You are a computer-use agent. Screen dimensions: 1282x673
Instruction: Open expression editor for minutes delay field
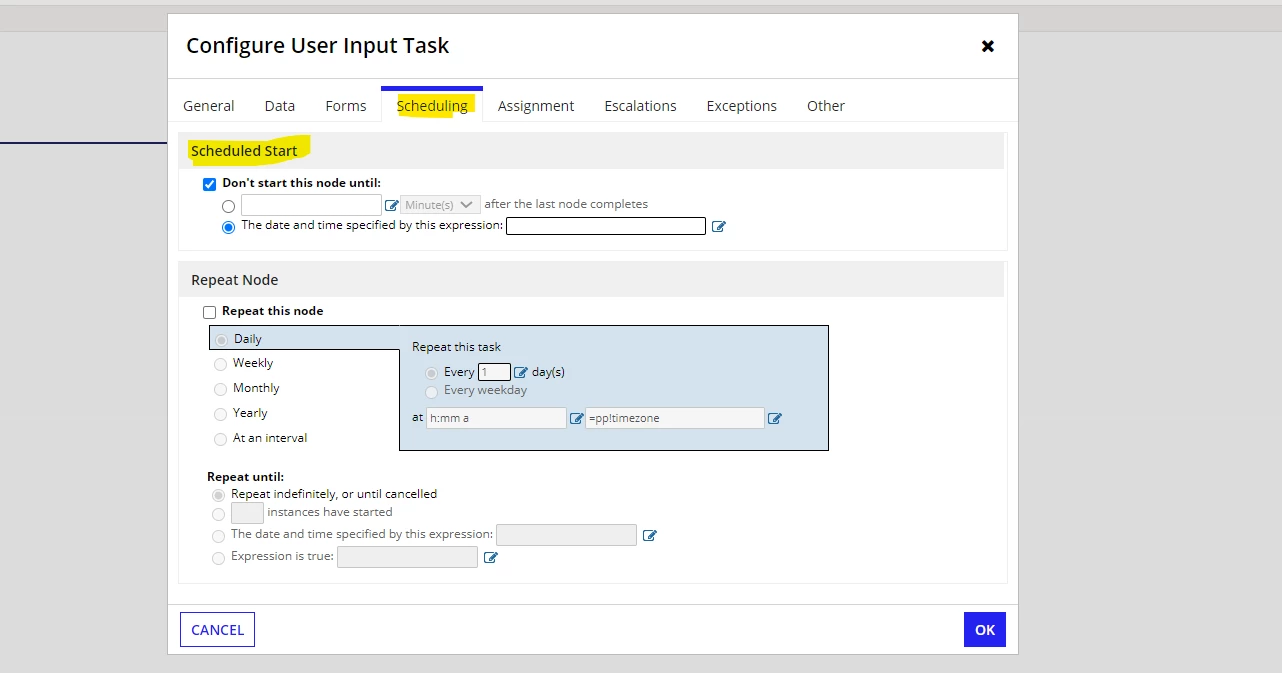[391, 206]
